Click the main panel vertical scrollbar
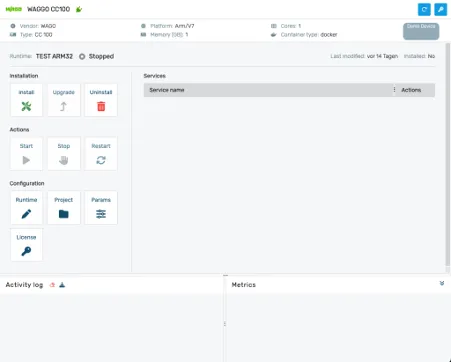 [x=448, y=154]
